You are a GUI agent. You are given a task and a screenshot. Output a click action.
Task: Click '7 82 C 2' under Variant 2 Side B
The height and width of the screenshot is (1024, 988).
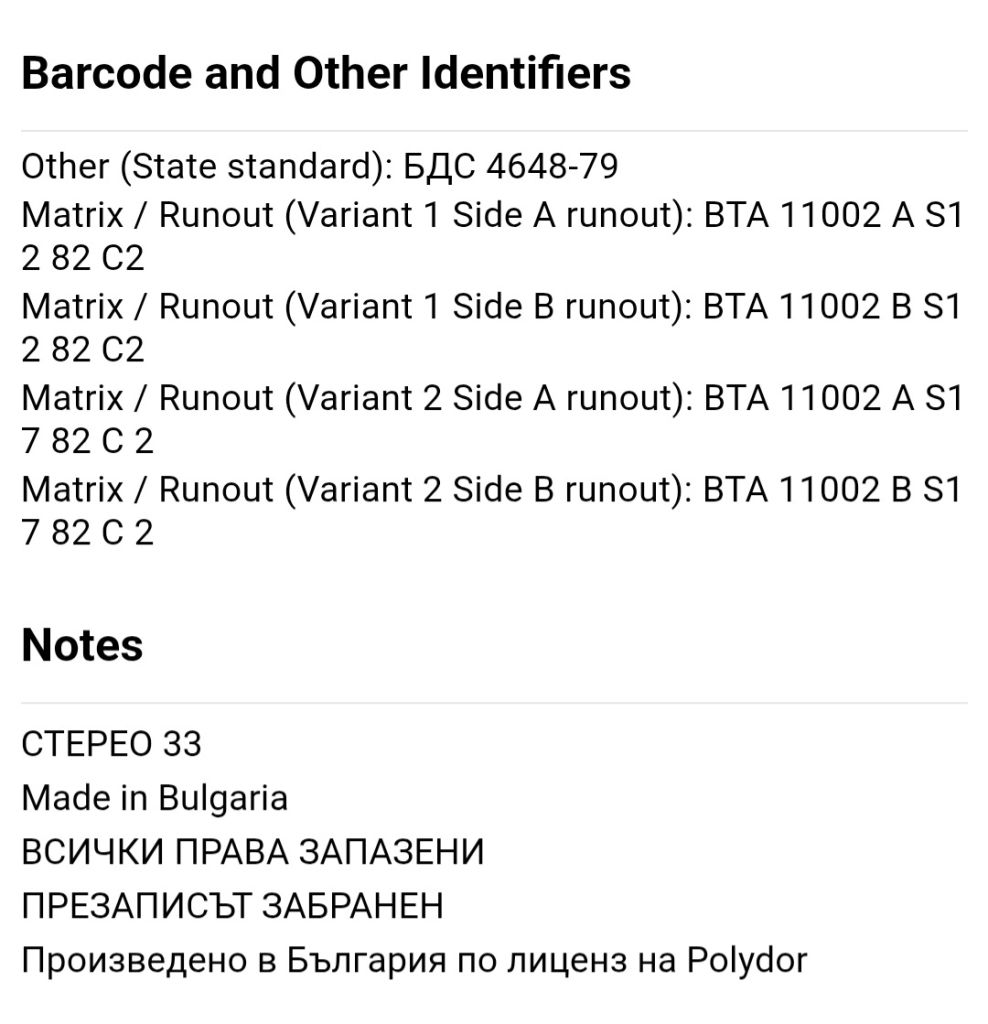pyautogui.click(x=88, y=532)
